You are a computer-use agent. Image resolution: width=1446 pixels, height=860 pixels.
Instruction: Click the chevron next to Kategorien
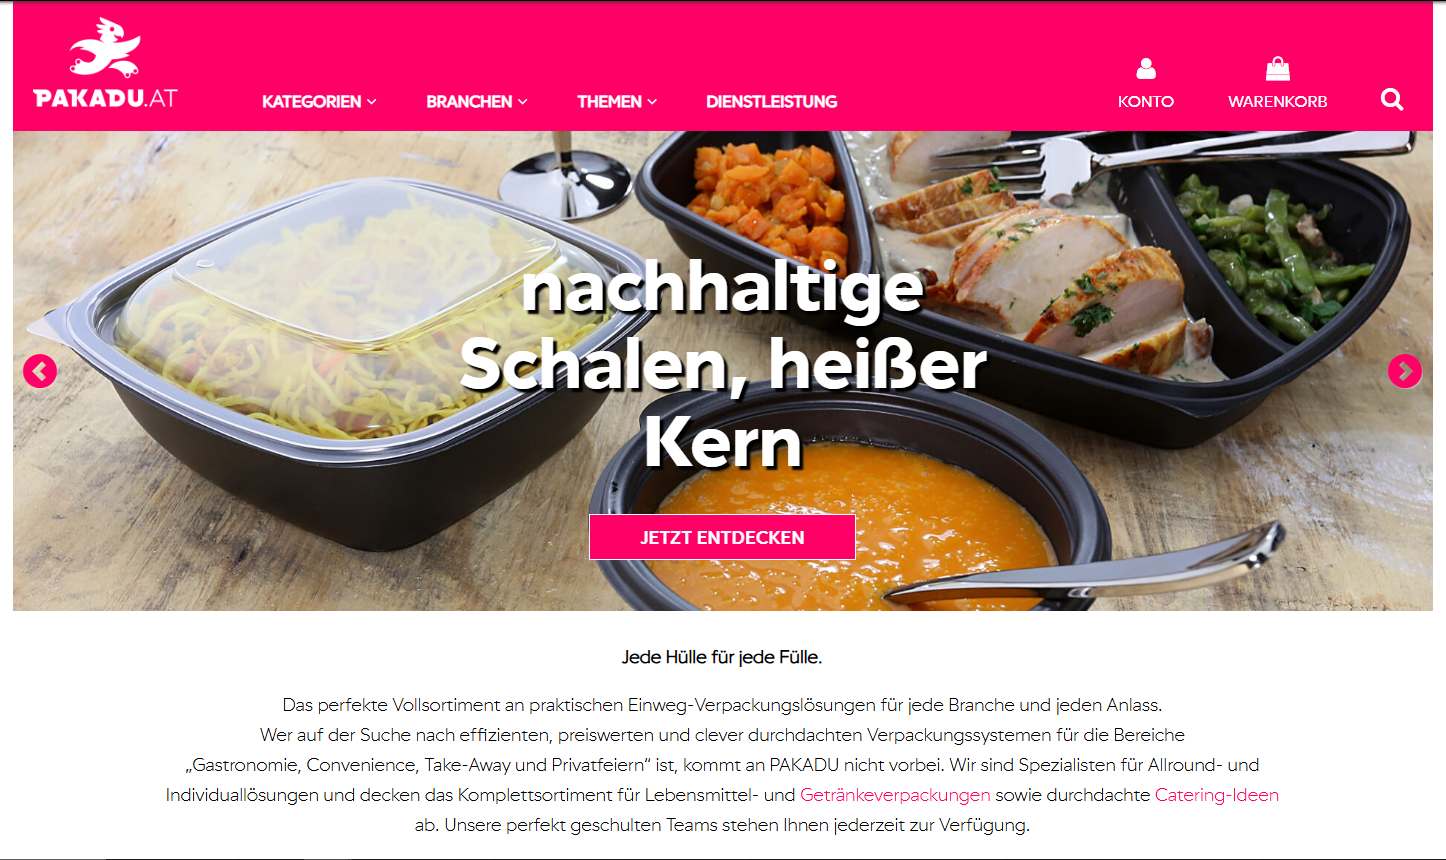click(371, 102)
